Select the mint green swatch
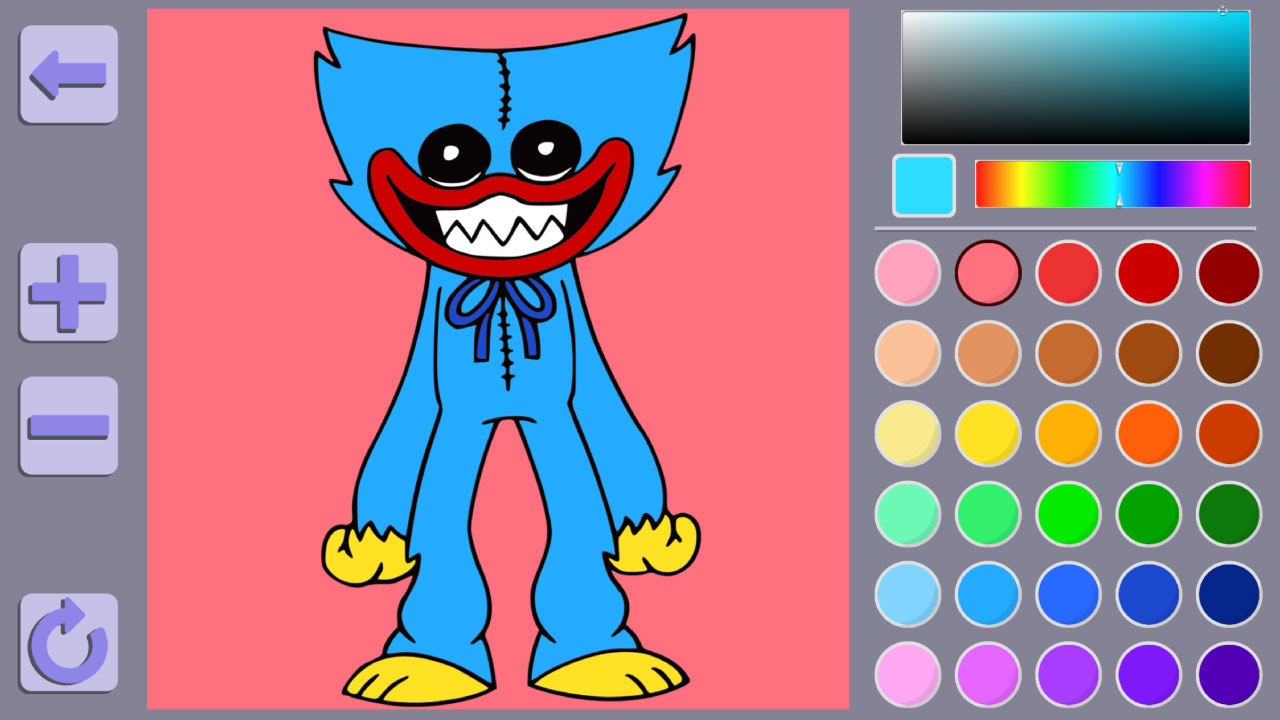This screenshot has width=1280, height=720. click(x=907, y=513)
